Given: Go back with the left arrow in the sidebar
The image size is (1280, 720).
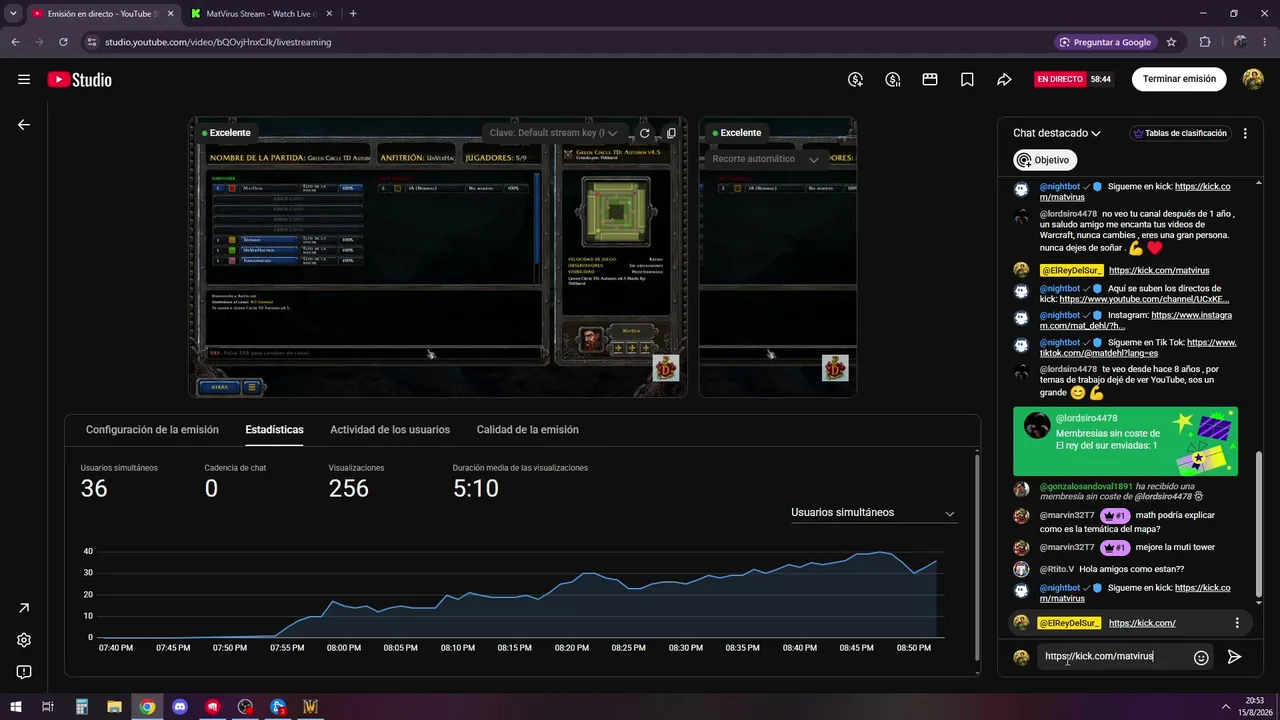Looking at the screenshot, I should pyautogui.click(x=24, y=125).
